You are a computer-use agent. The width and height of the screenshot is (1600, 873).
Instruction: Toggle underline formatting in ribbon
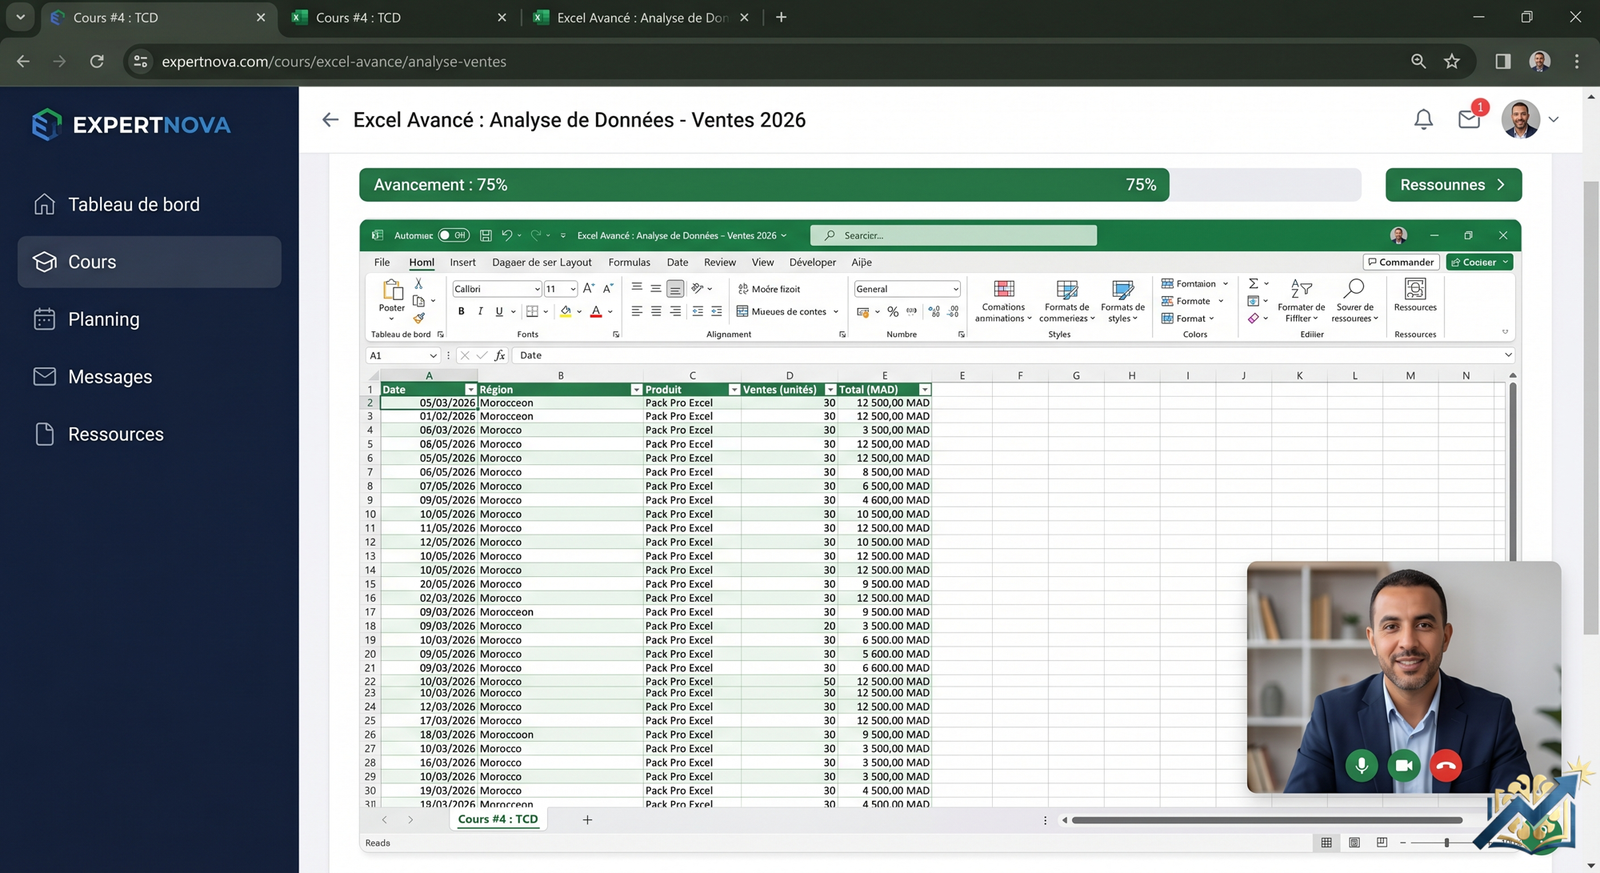[499, 311]
